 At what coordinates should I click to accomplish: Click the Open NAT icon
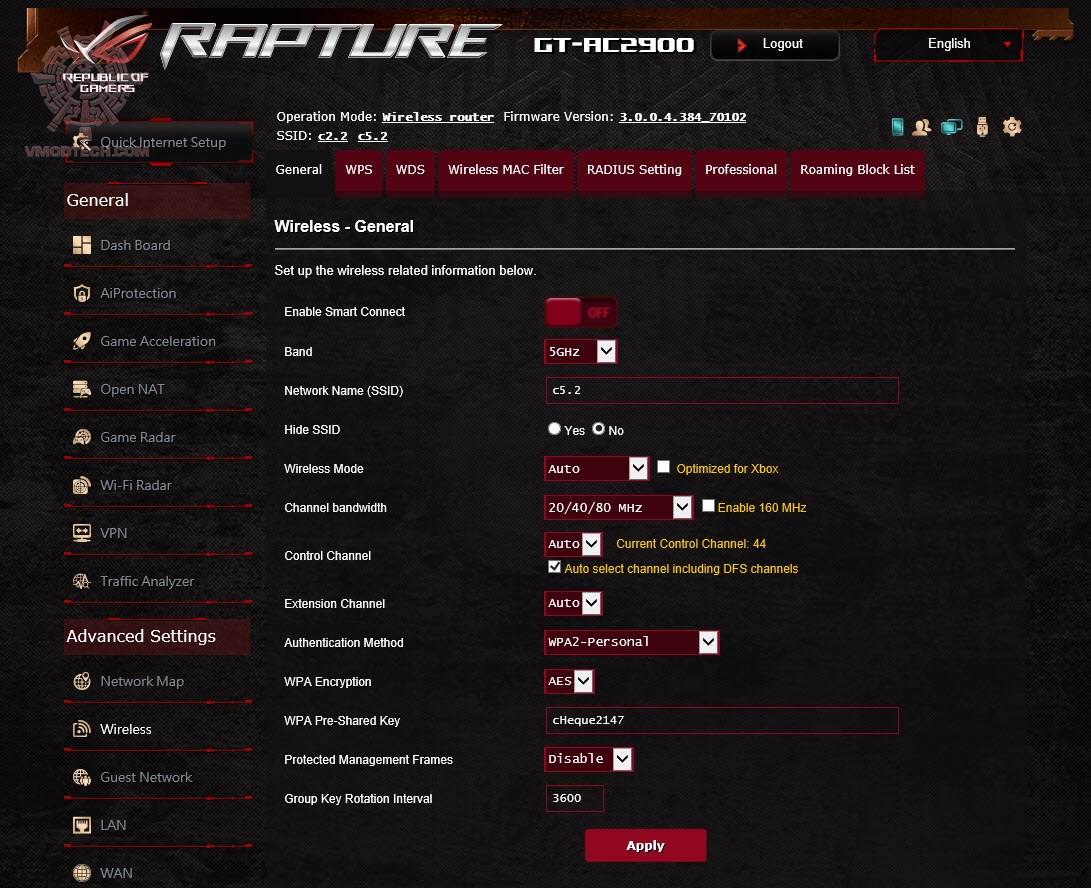pos(82,389)
